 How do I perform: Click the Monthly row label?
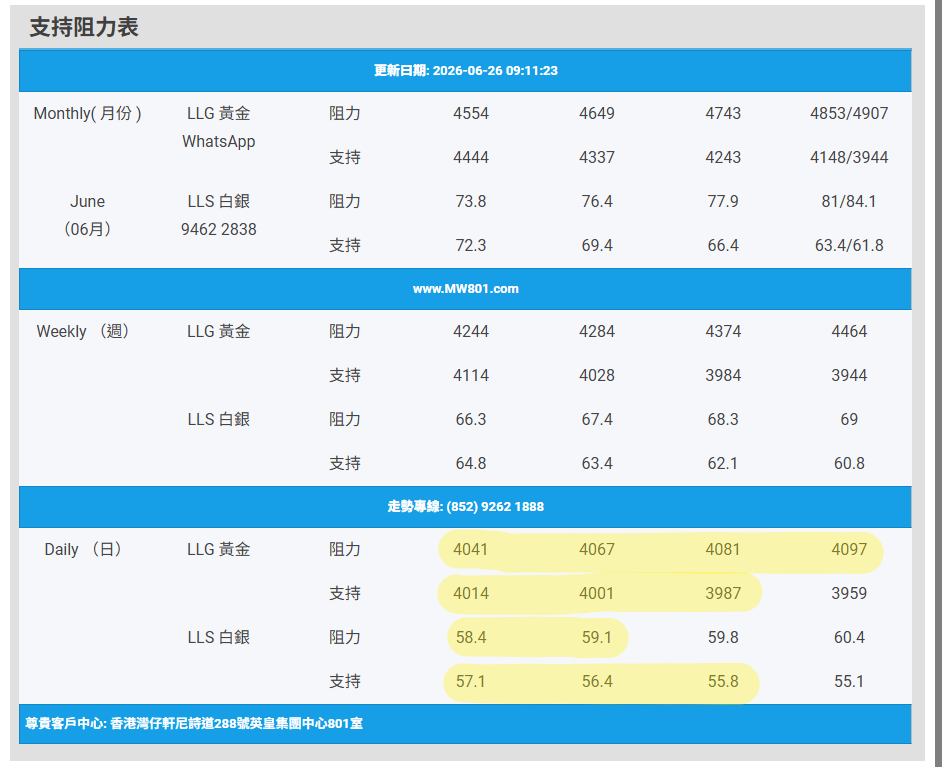pyautogui.click(x=88, y=114)
